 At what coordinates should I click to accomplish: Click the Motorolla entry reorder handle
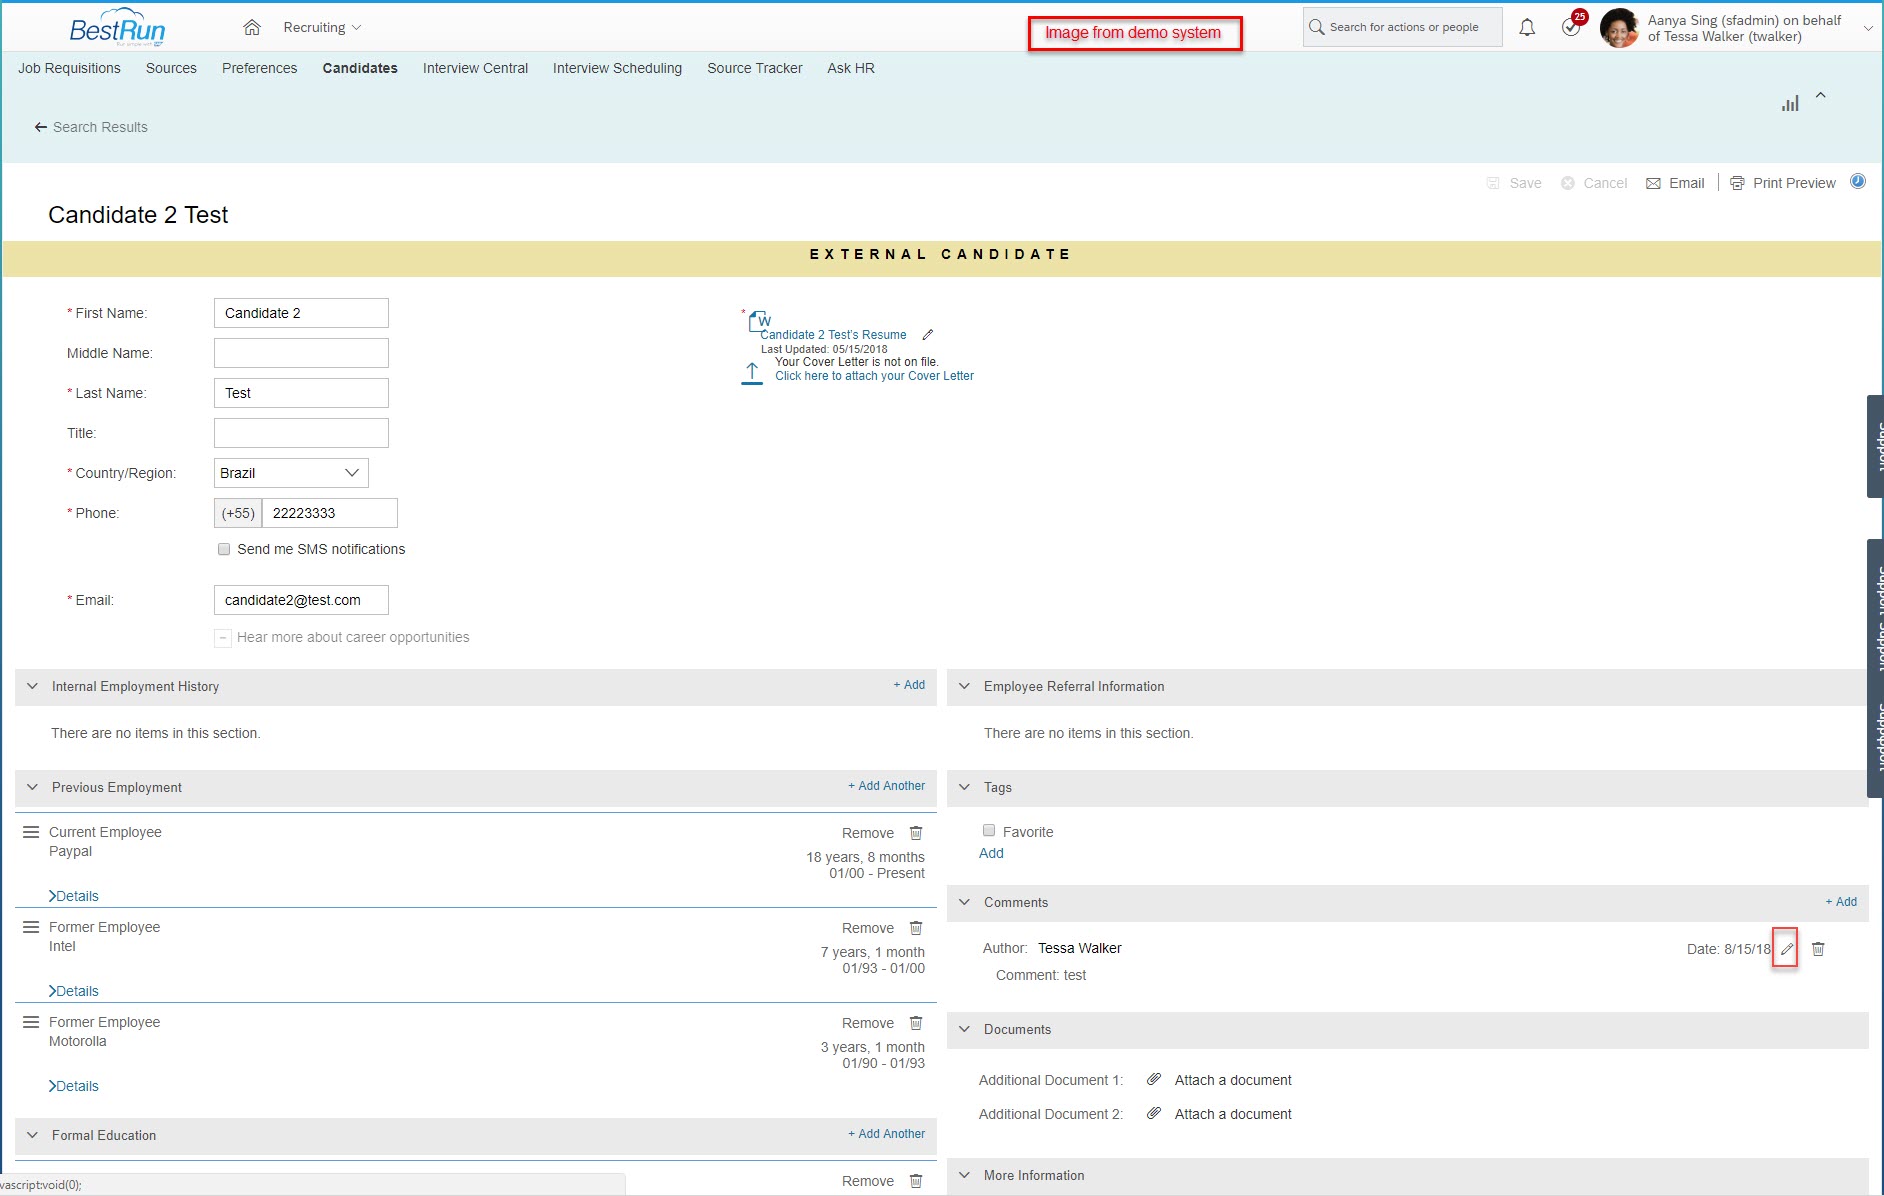31,1022
